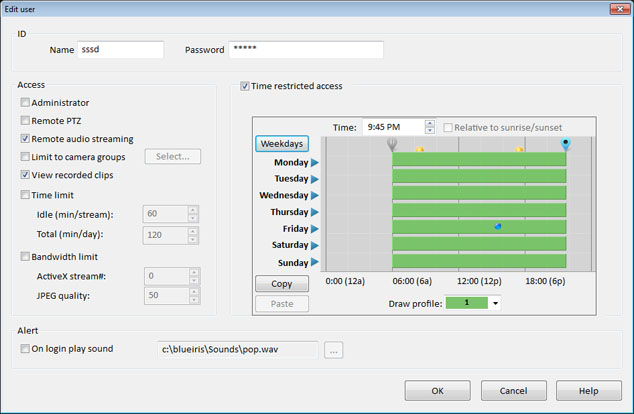
Task: Click the Copy schedule button
Action: (x=282, y=284)
